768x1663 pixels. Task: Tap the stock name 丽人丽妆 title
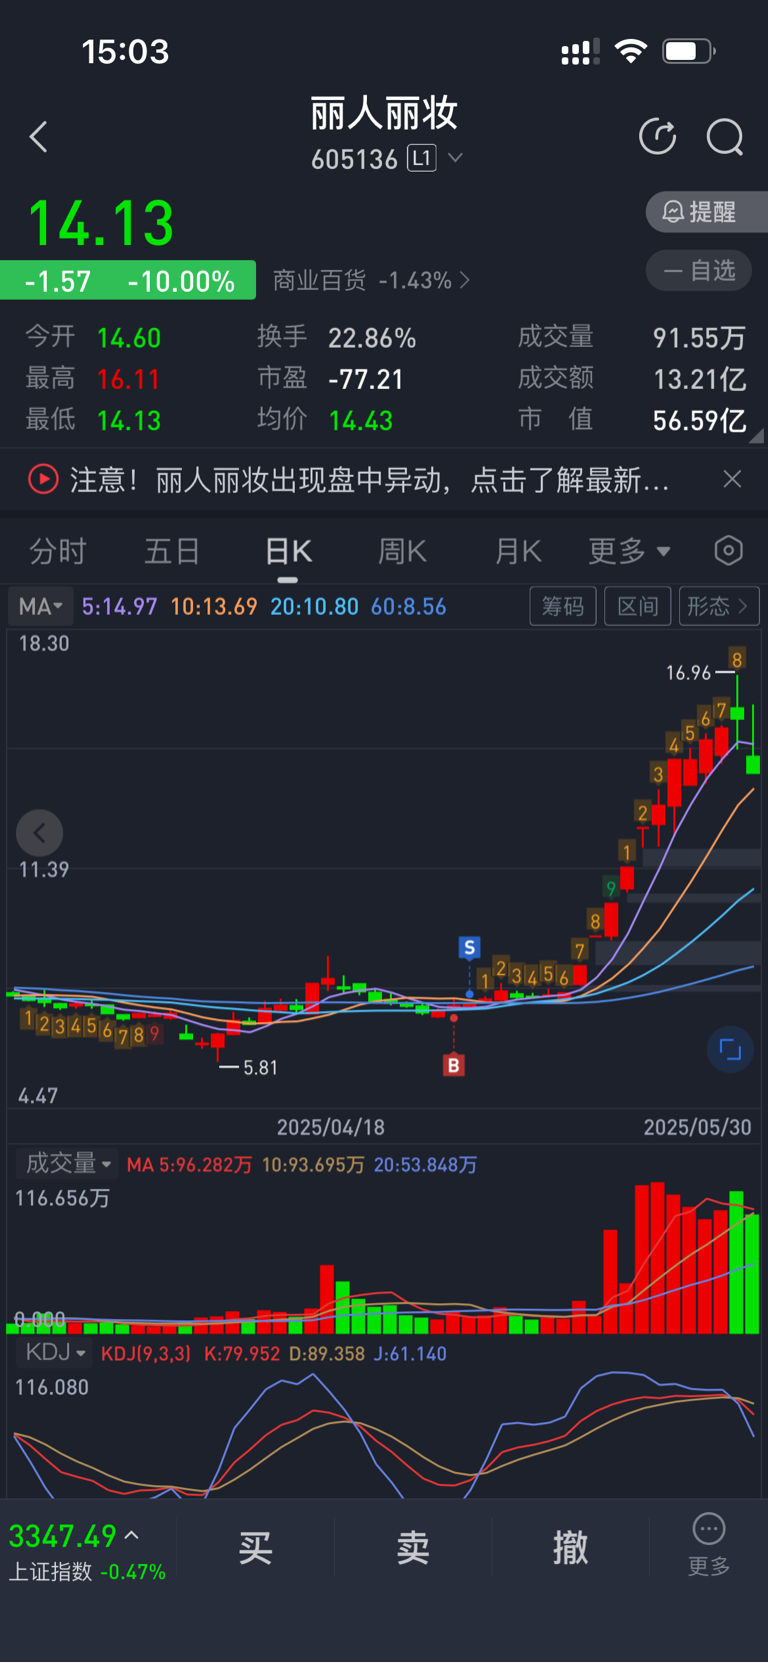(x=384, y=114)
